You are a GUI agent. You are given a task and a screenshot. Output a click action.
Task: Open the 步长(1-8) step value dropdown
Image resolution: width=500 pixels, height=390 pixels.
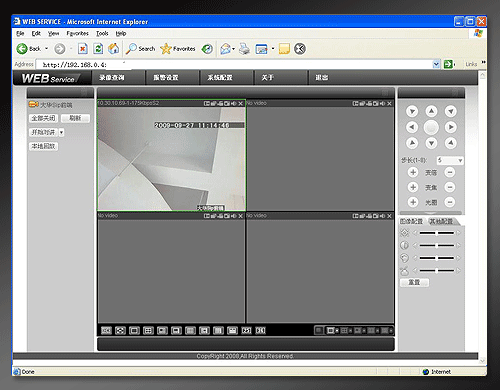tap(460, 161)
